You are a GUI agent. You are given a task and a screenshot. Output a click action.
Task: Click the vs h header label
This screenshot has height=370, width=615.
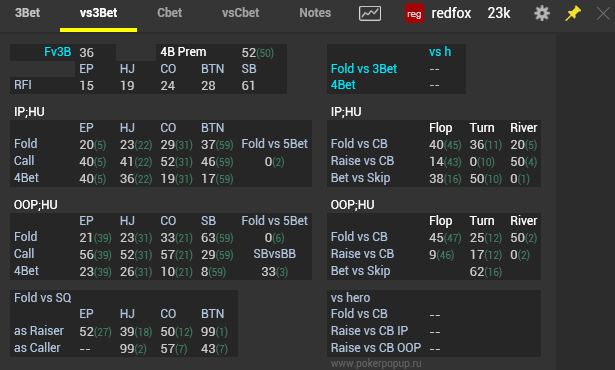[440, 51]
